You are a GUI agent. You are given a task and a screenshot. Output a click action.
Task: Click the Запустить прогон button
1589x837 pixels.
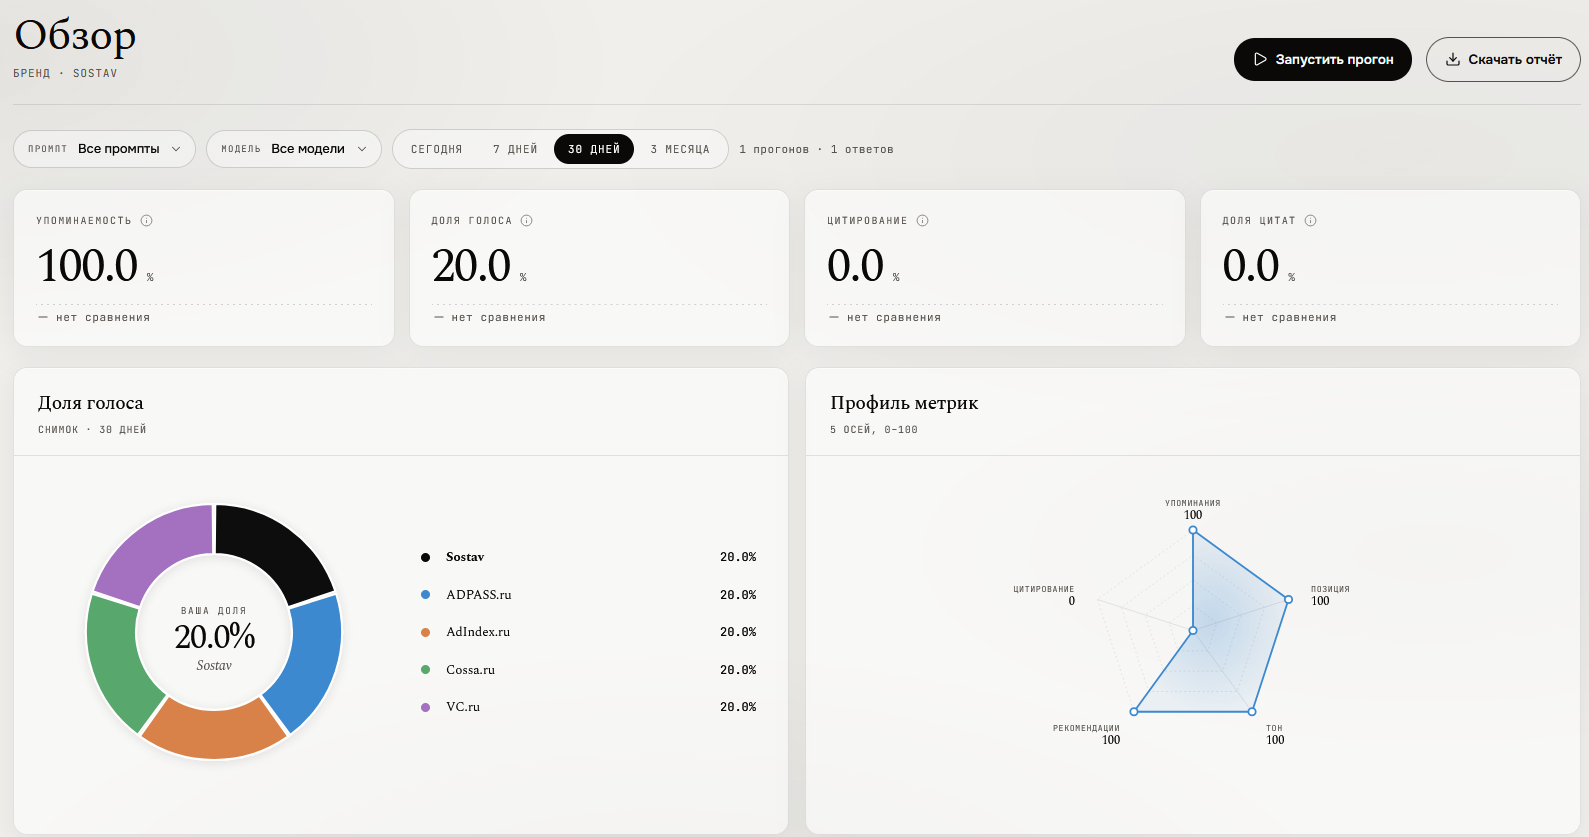pyautogui.click(x=1323, y=60)
